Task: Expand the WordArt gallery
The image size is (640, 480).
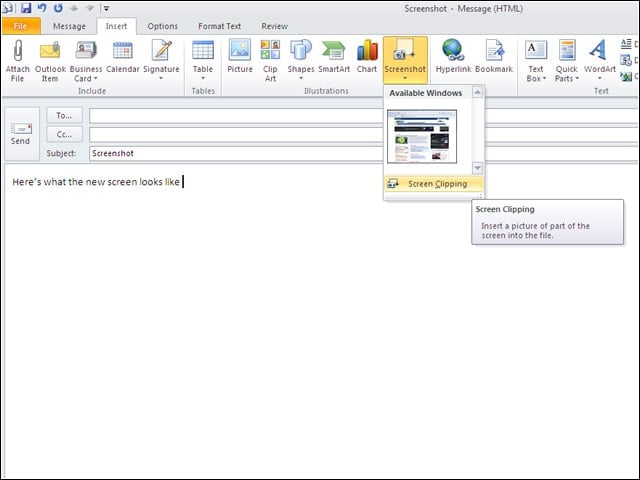Action: pyautogui.click(x=599, y=61)
